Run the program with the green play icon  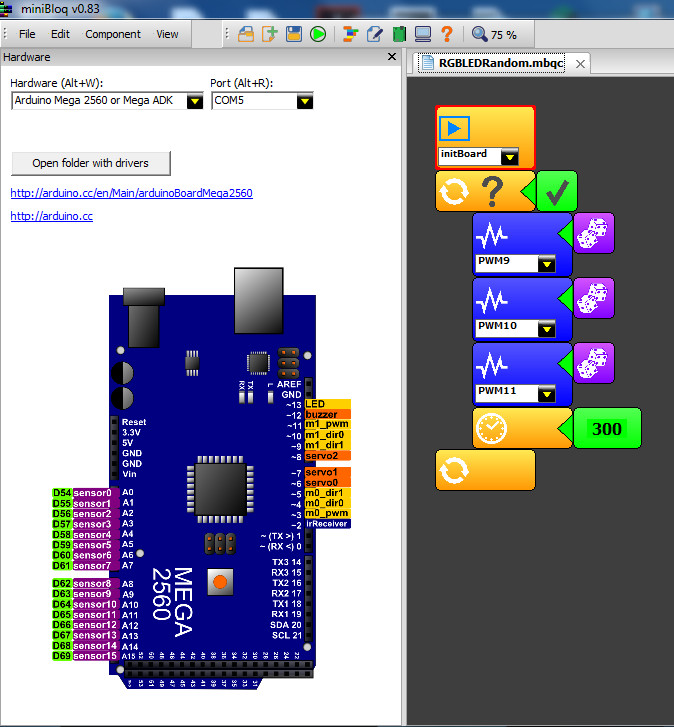coord(318,34)
